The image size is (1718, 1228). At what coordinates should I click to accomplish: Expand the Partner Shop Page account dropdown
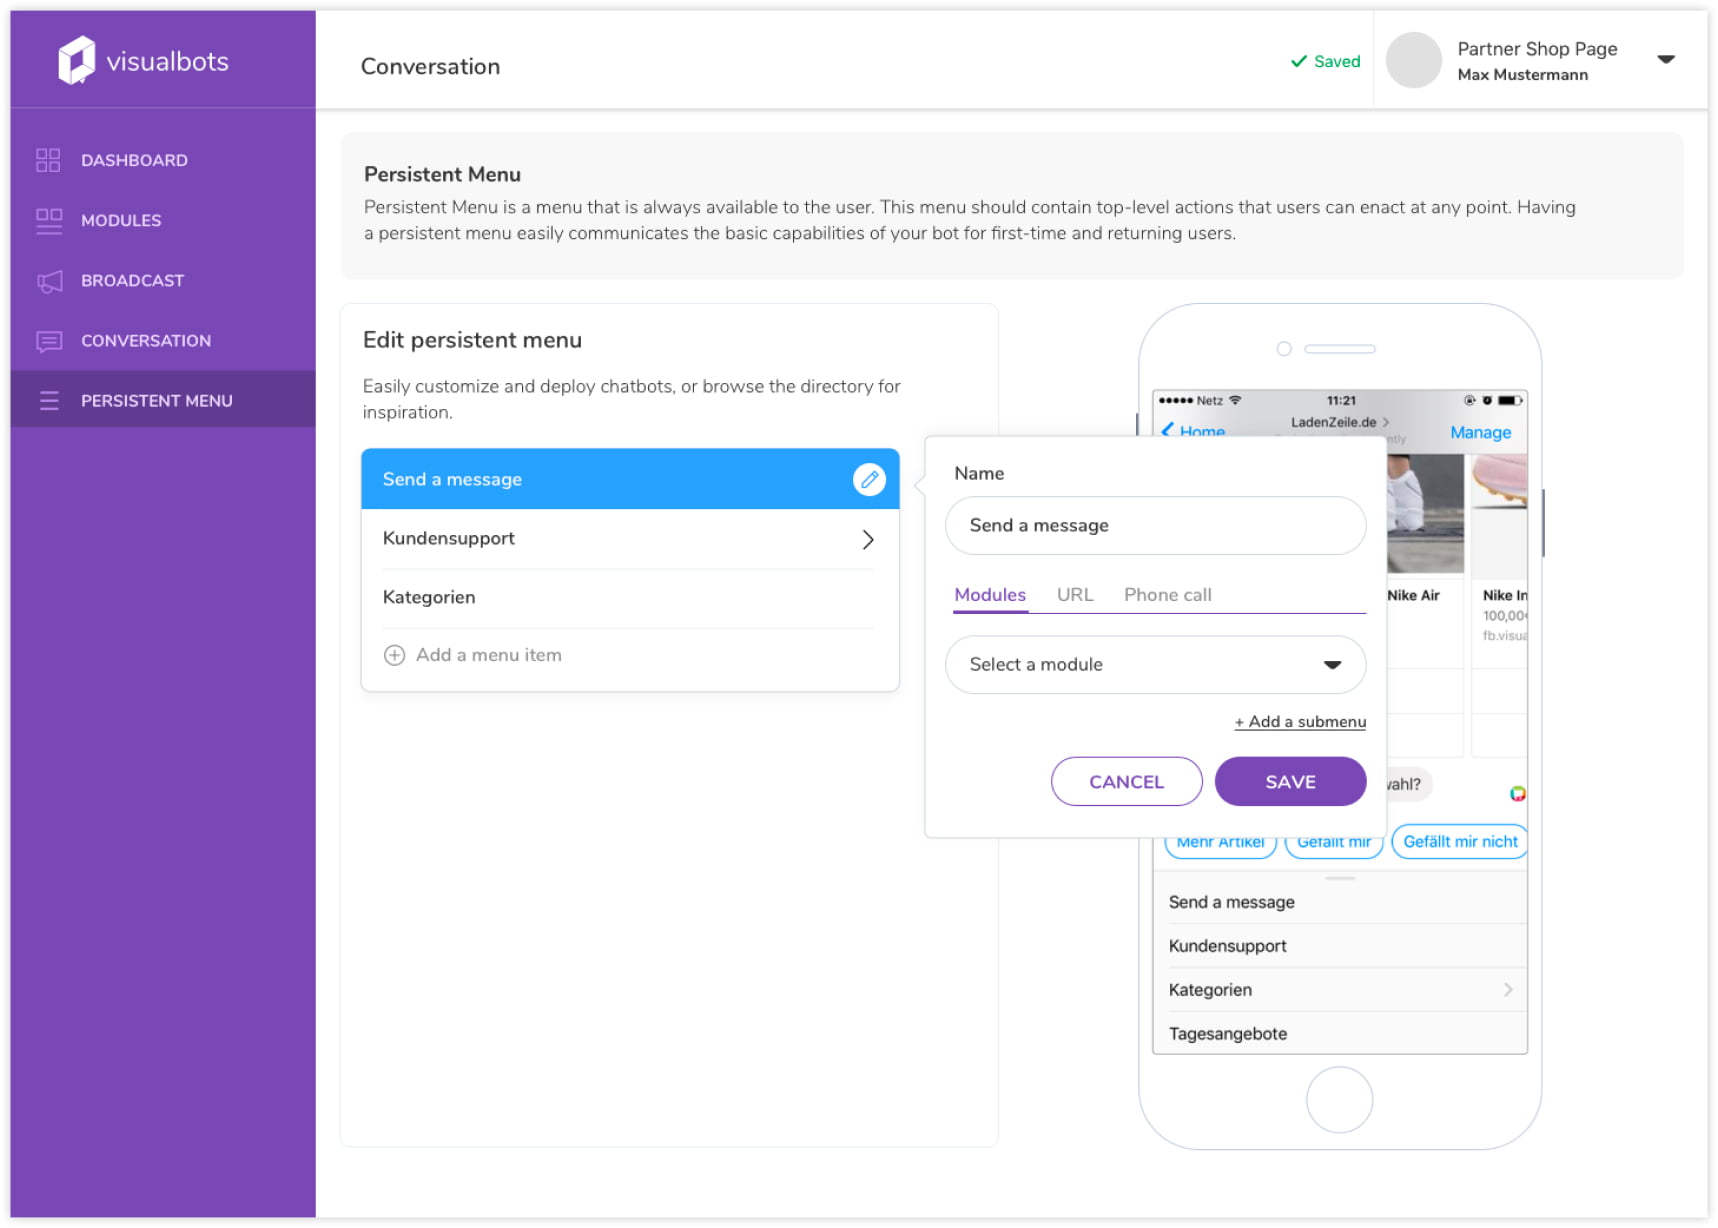(1665, 60)
